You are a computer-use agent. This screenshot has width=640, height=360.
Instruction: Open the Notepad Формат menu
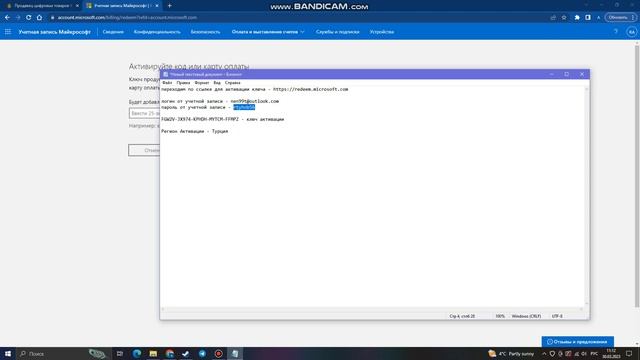click(x=202, y=83)
